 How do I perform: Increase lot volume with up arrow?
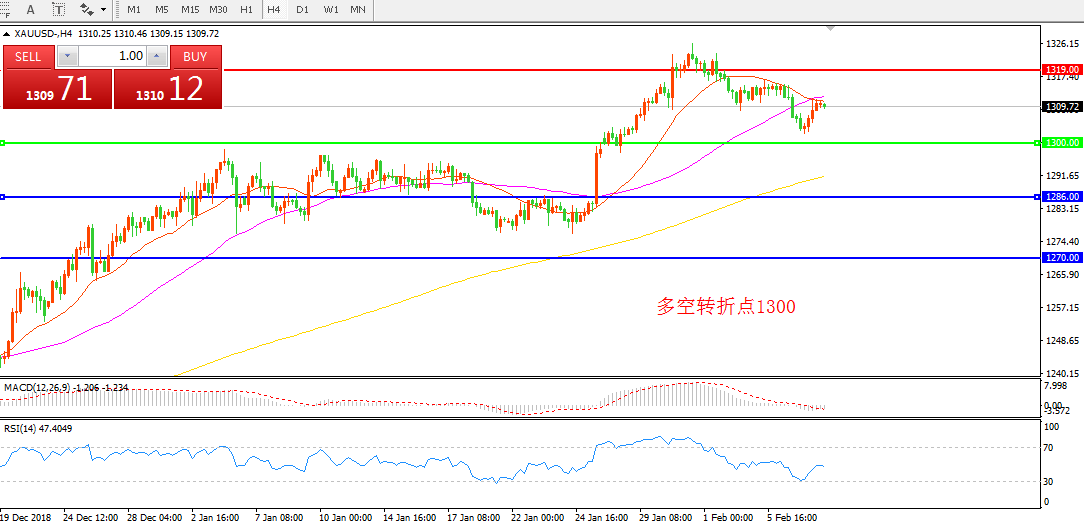point(156,56)
